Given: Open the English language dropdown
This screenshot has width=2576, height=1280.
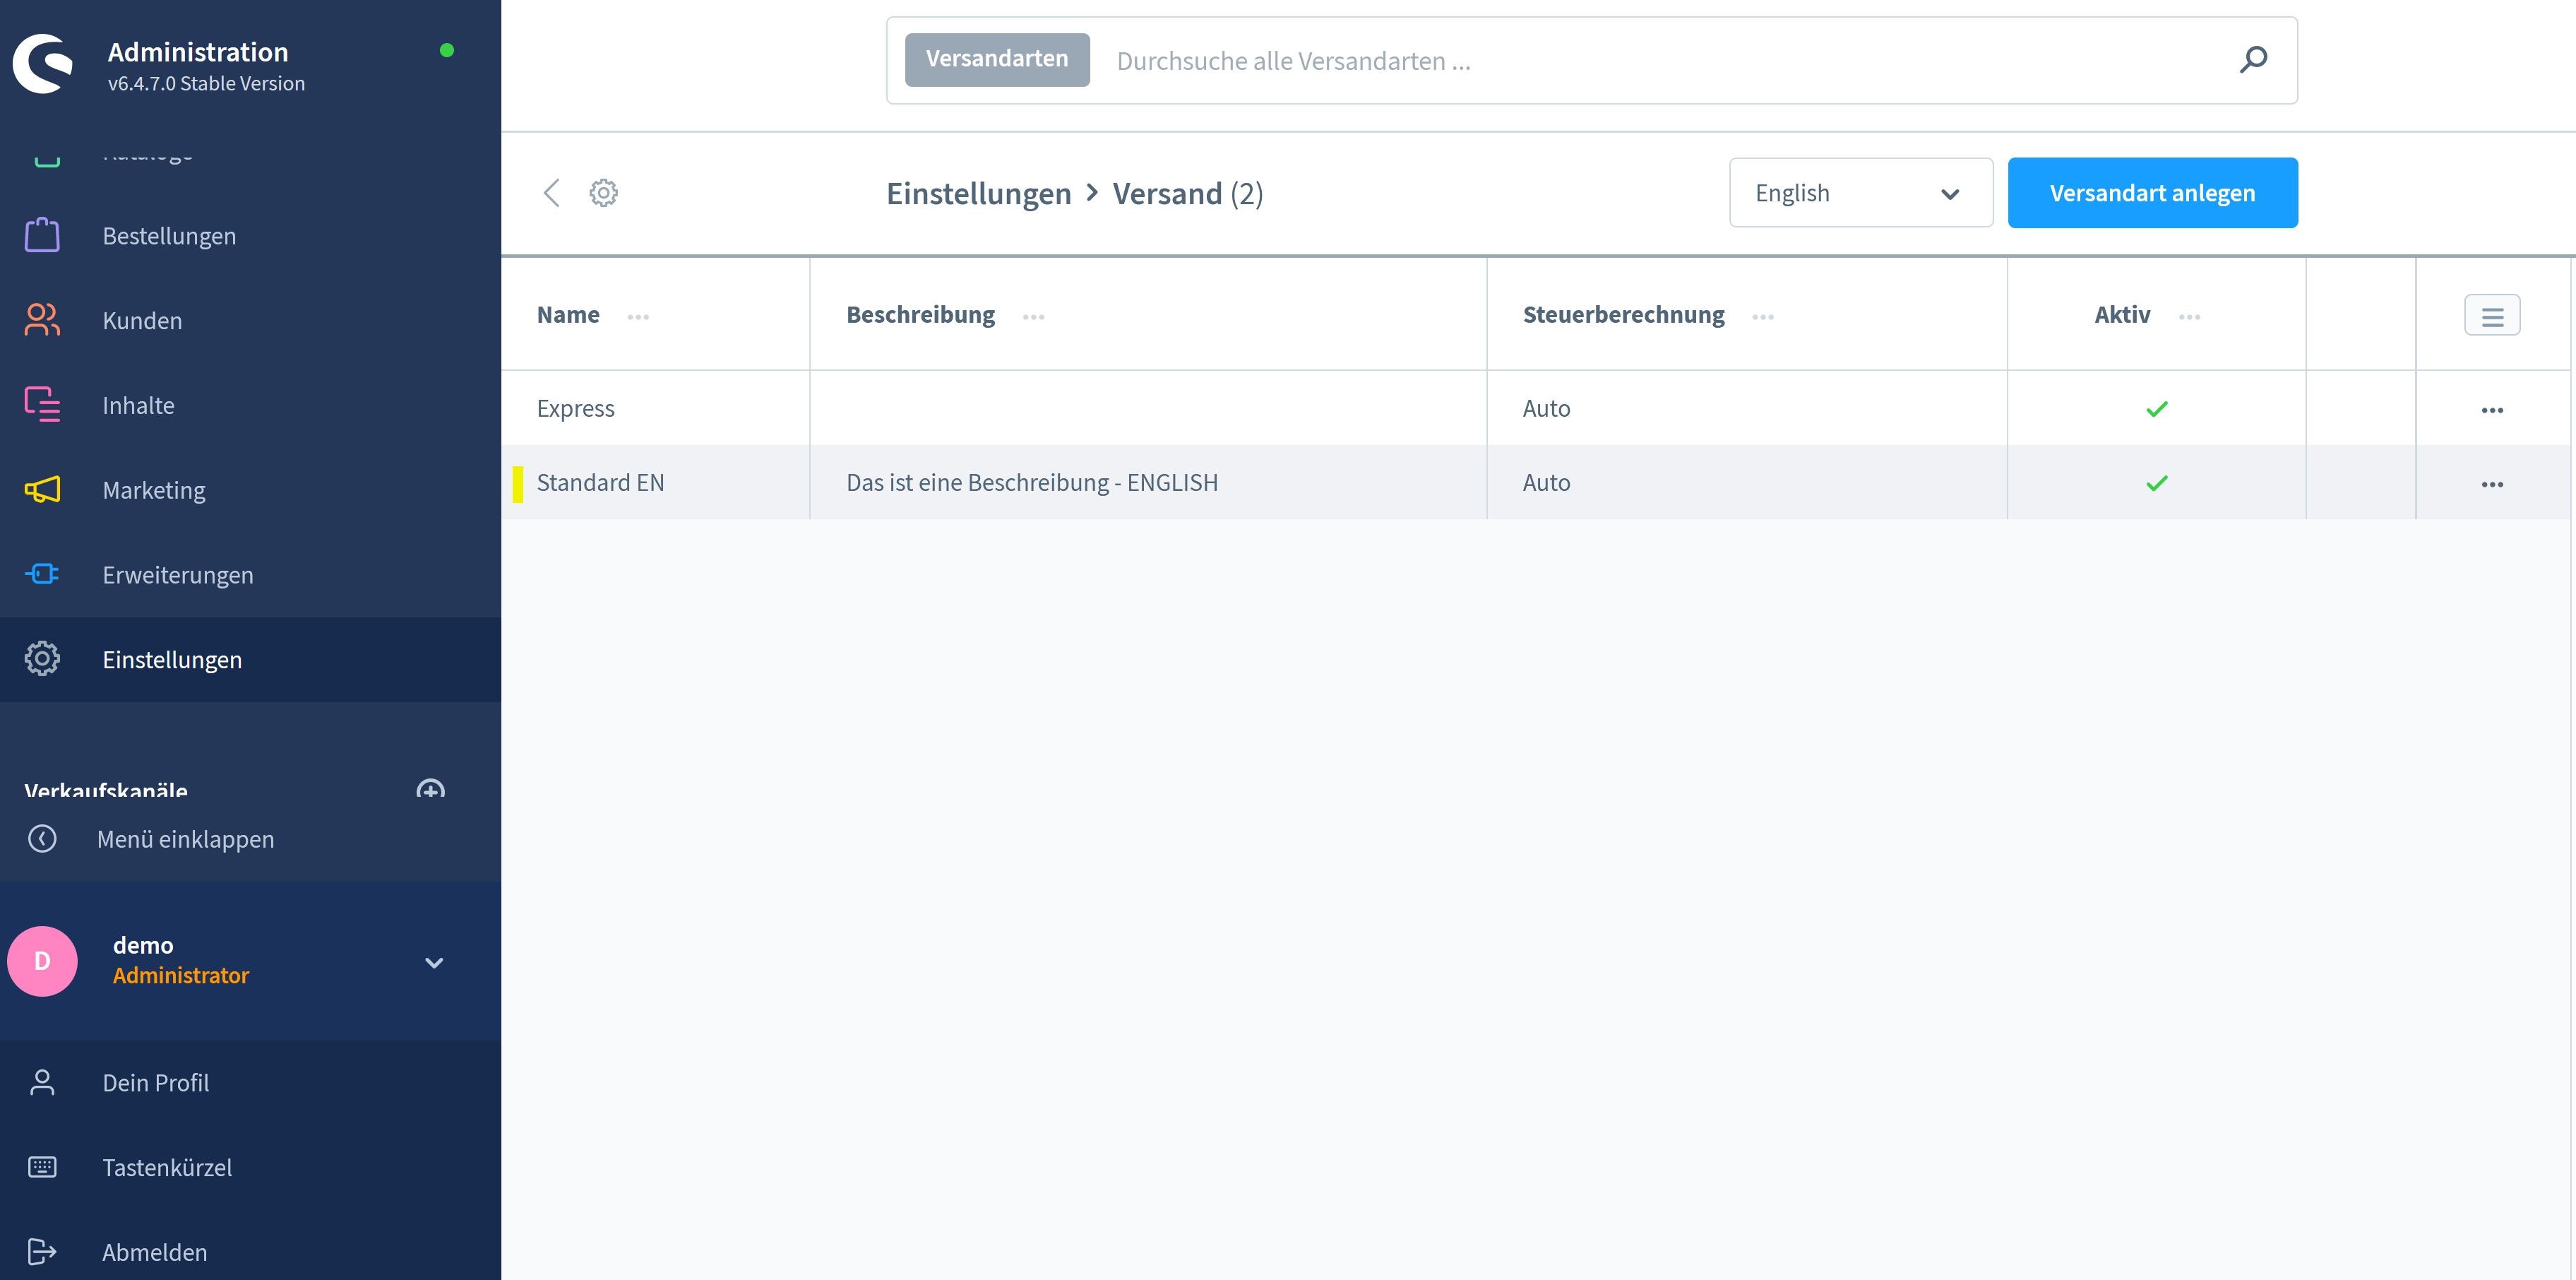Looking at the screenshot, I should coord(1860,193).
